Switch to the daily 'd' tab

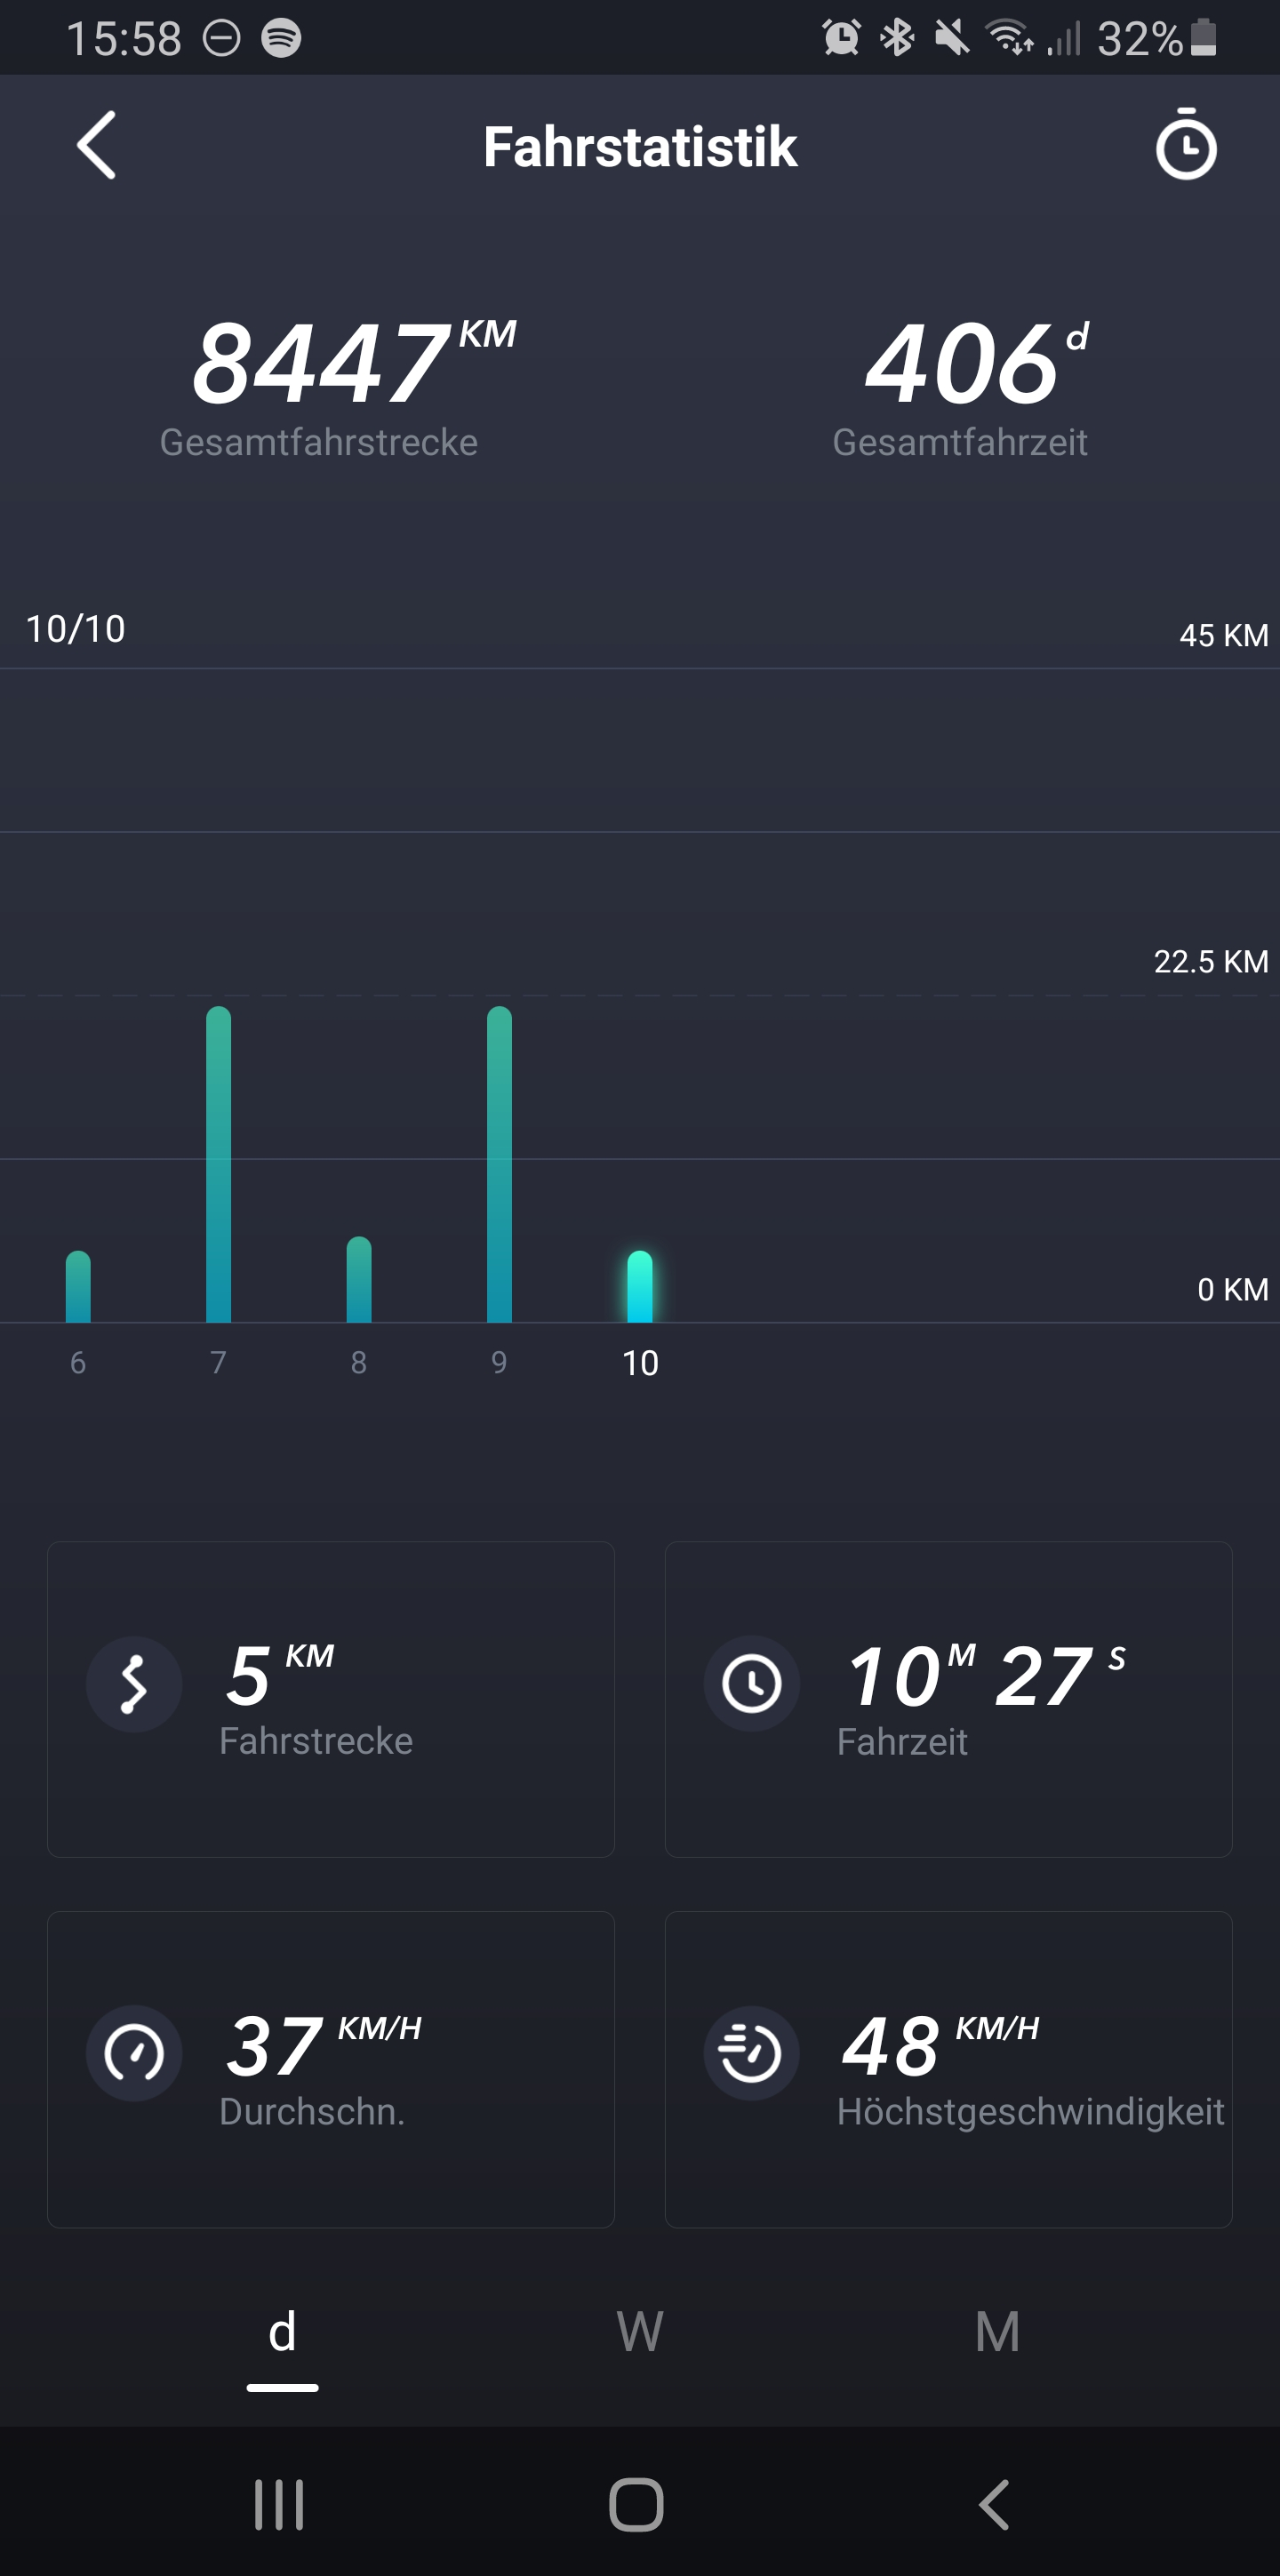coord(282,2333)
